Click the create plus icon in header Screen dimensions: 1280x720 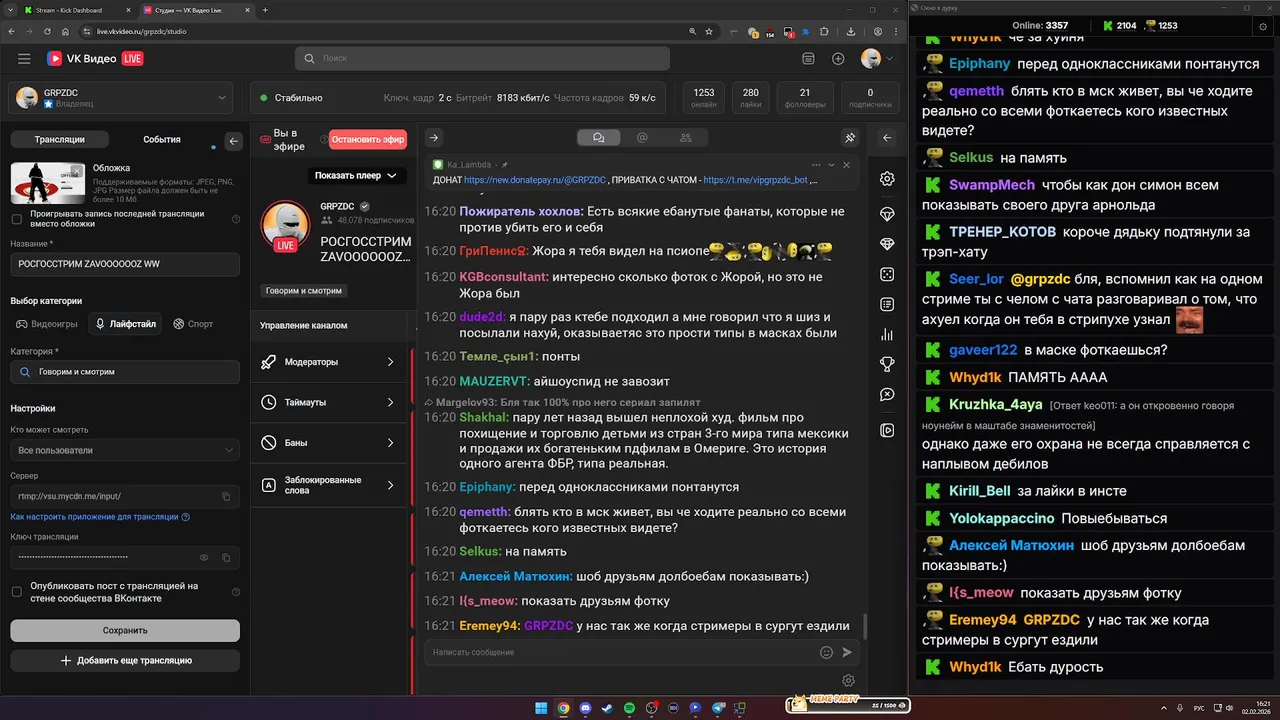pyautogui.click(x=838, y=59)
